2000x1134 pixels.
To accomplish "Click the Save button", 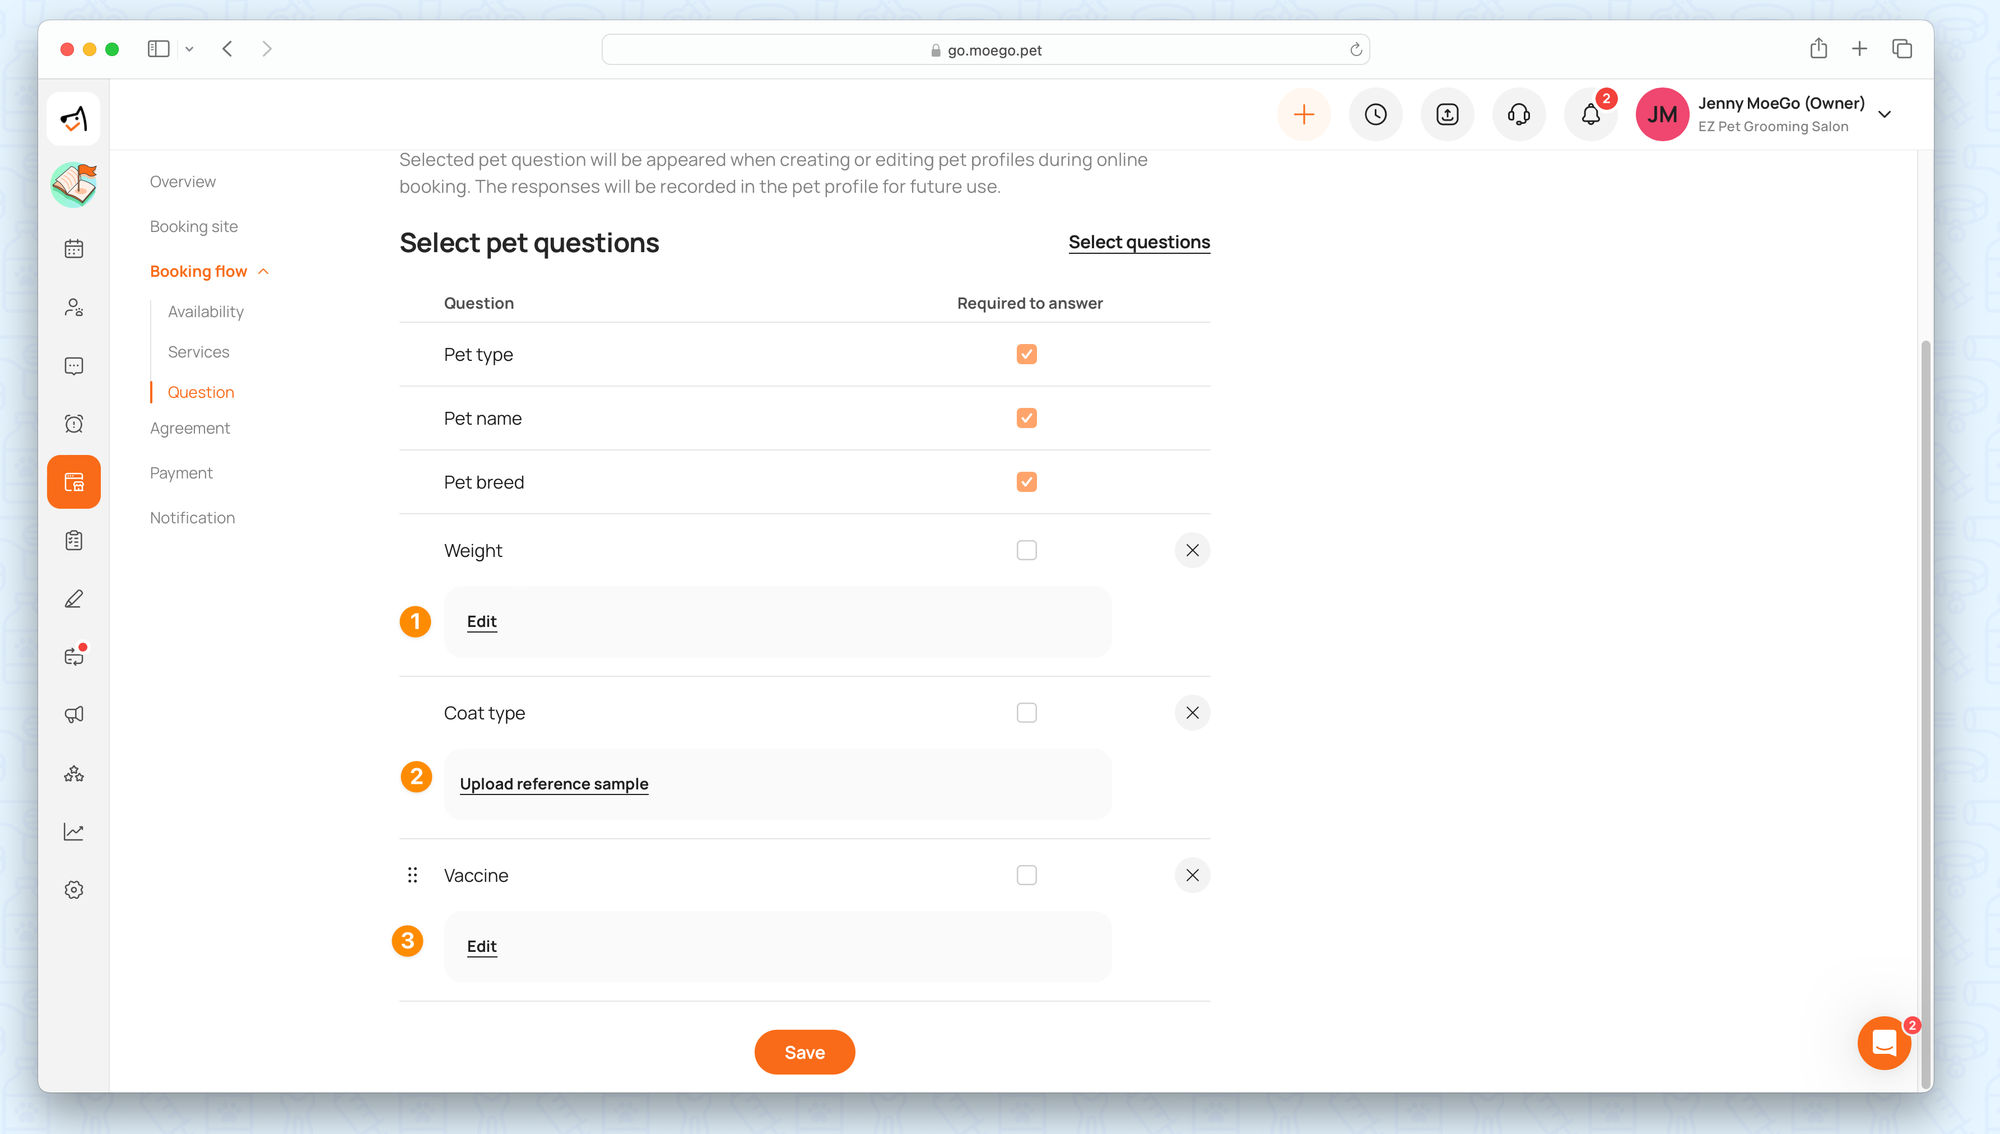I will pyautogui.click(x=804, y=1052).
